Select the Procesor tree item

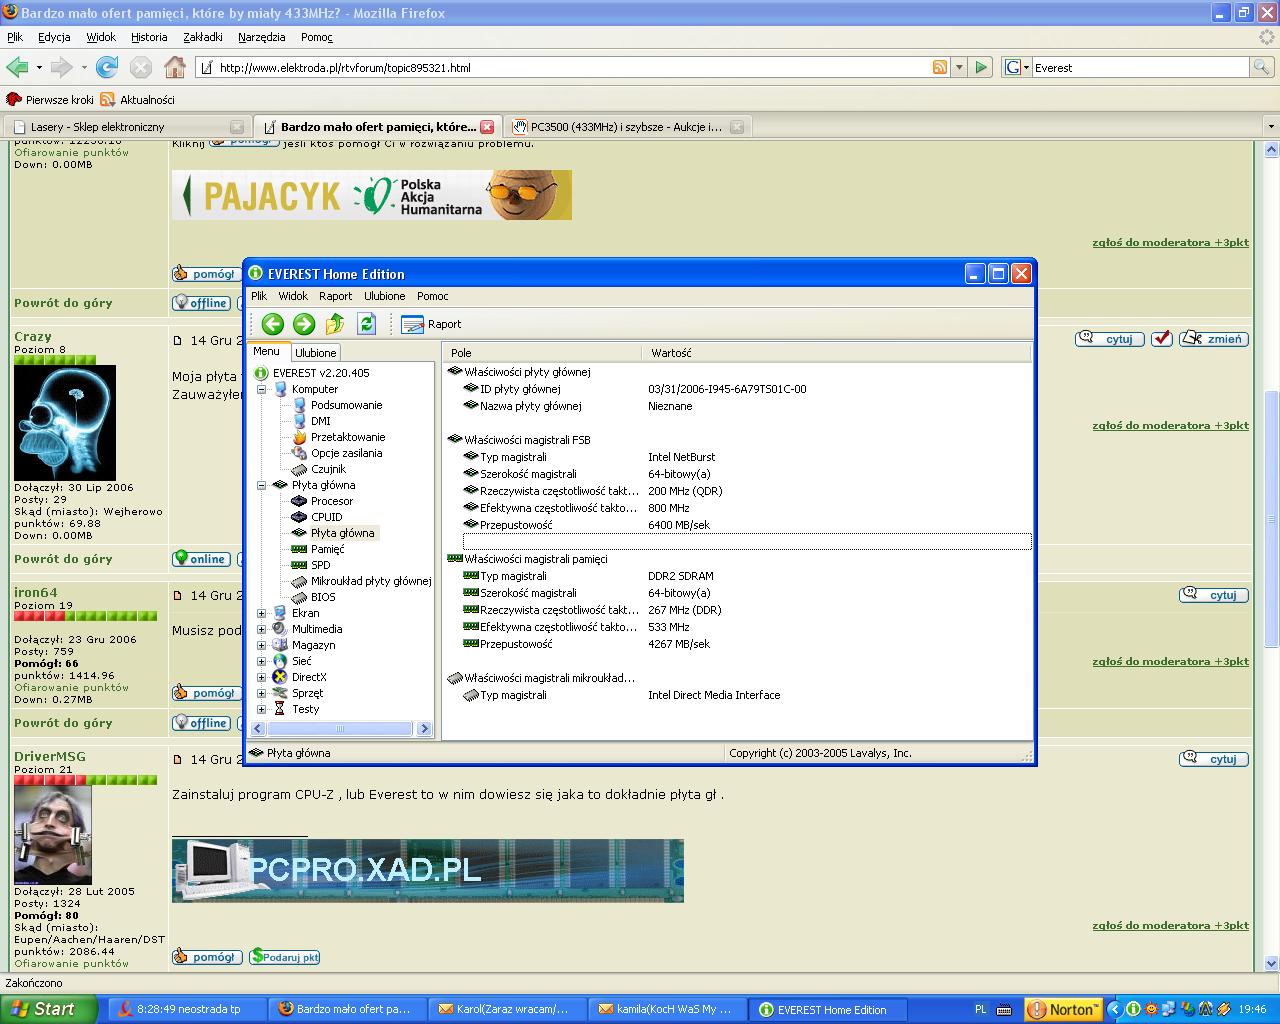(331, 501)
